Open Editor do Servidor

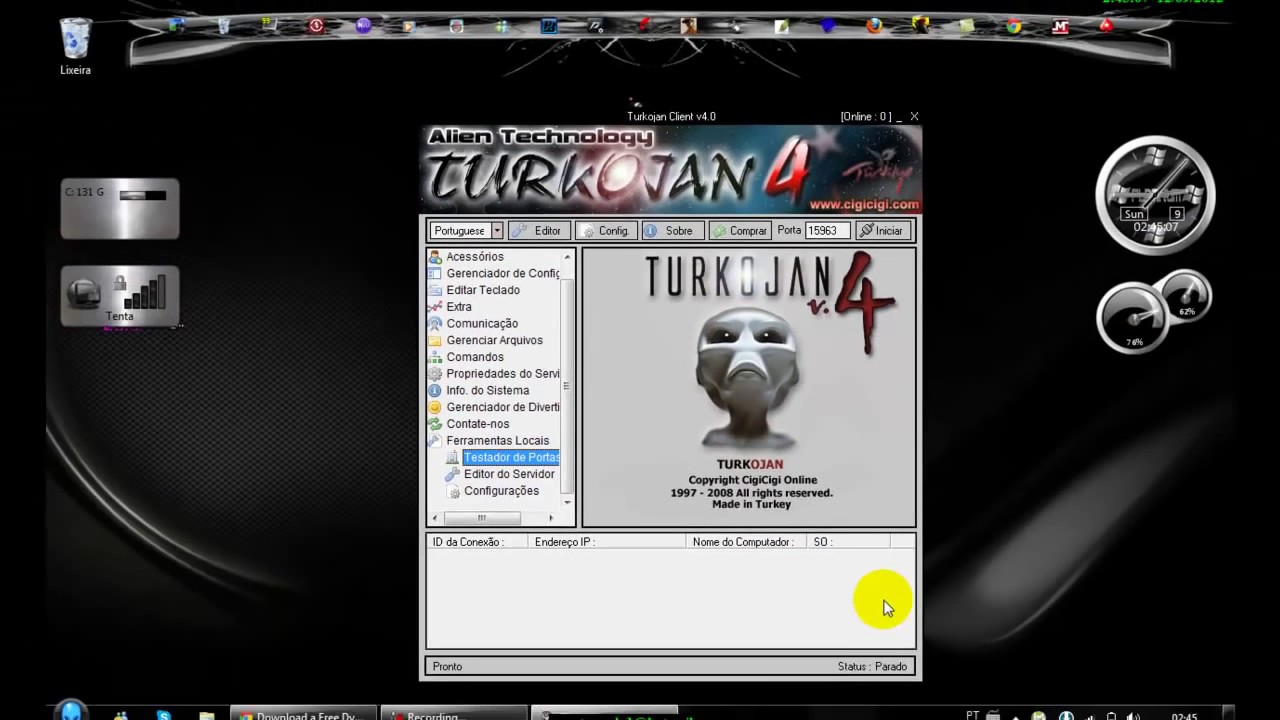(x=508, y=474)
